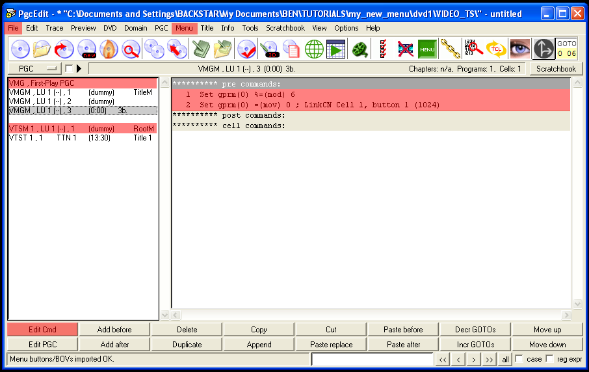Click the disc icon with 'new' label
Image resolution: width=589 pixels, height=372 pixels.
(x=87, y=49)
